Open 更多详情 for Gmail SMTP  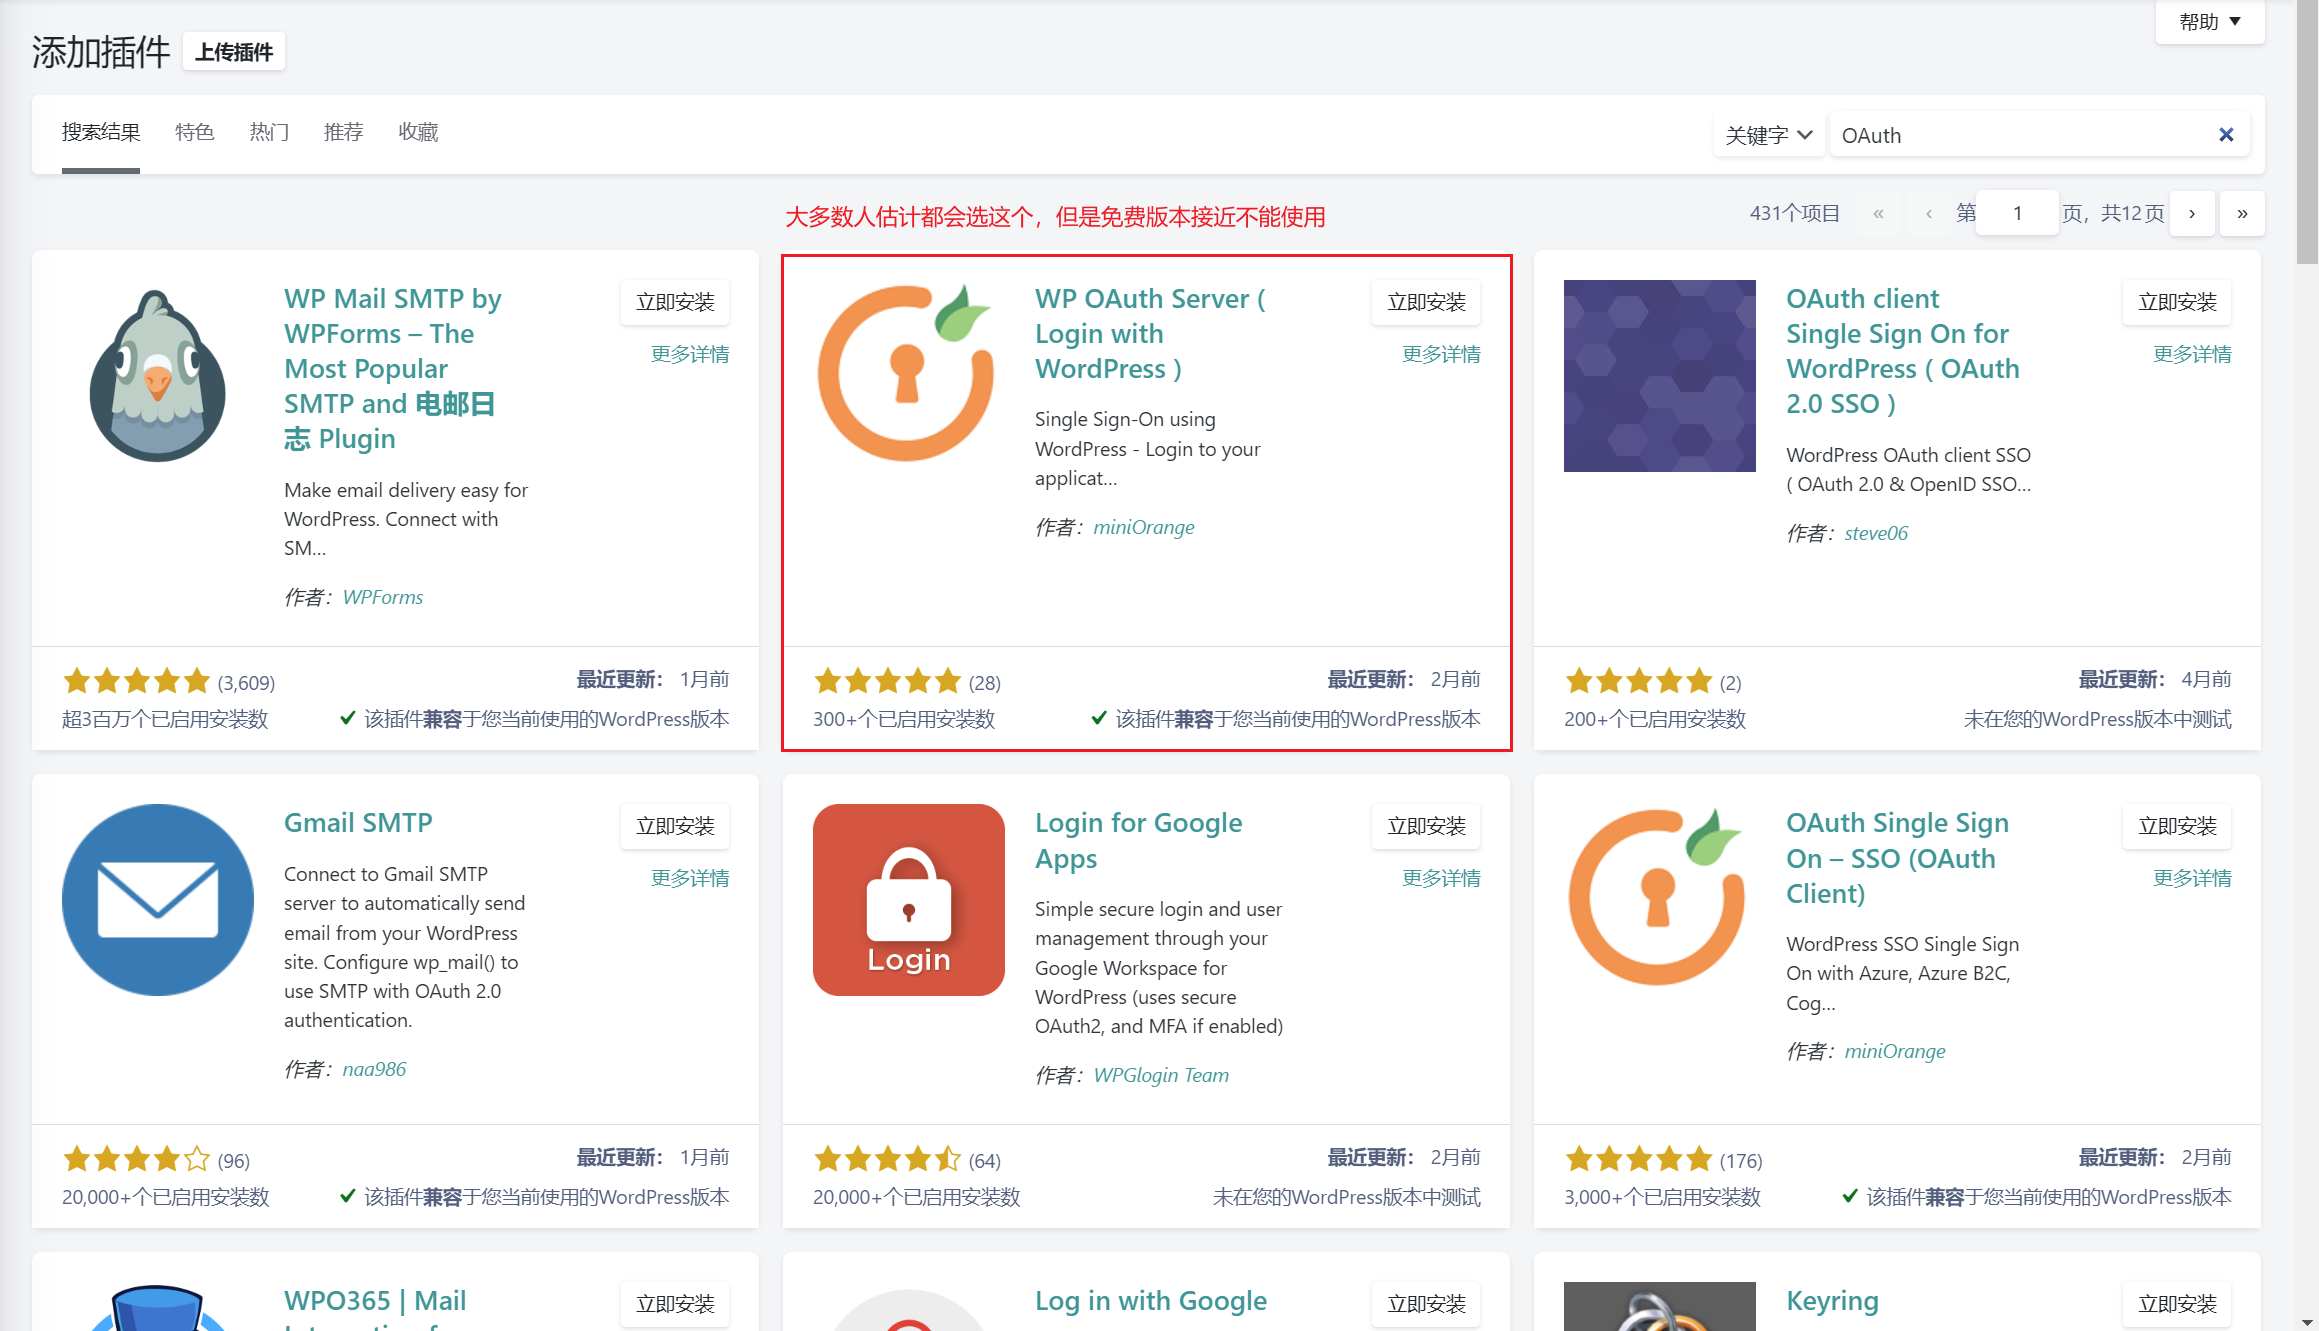point(690,878)
